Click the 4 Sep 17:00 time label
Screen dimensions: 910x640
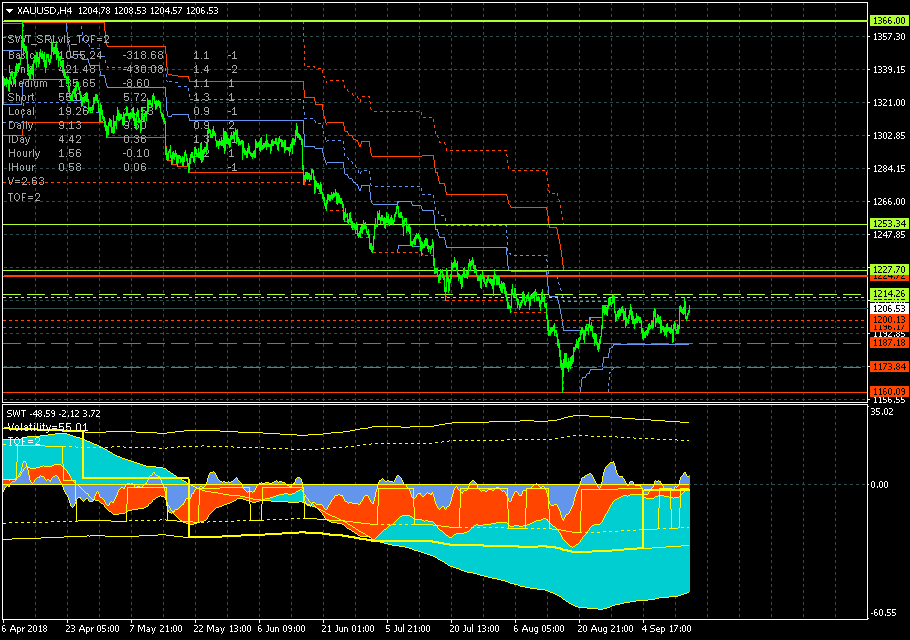(665, 630)
